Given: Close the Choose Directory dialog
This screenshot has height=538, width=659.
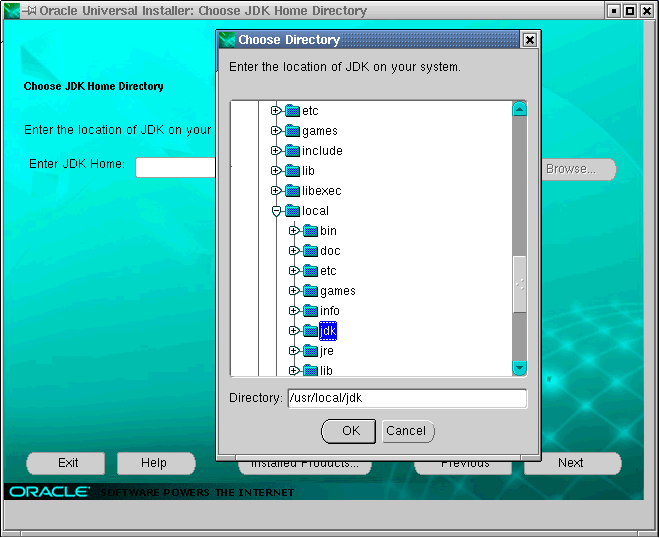Looking at the screenshot, I should pos(530,40).
